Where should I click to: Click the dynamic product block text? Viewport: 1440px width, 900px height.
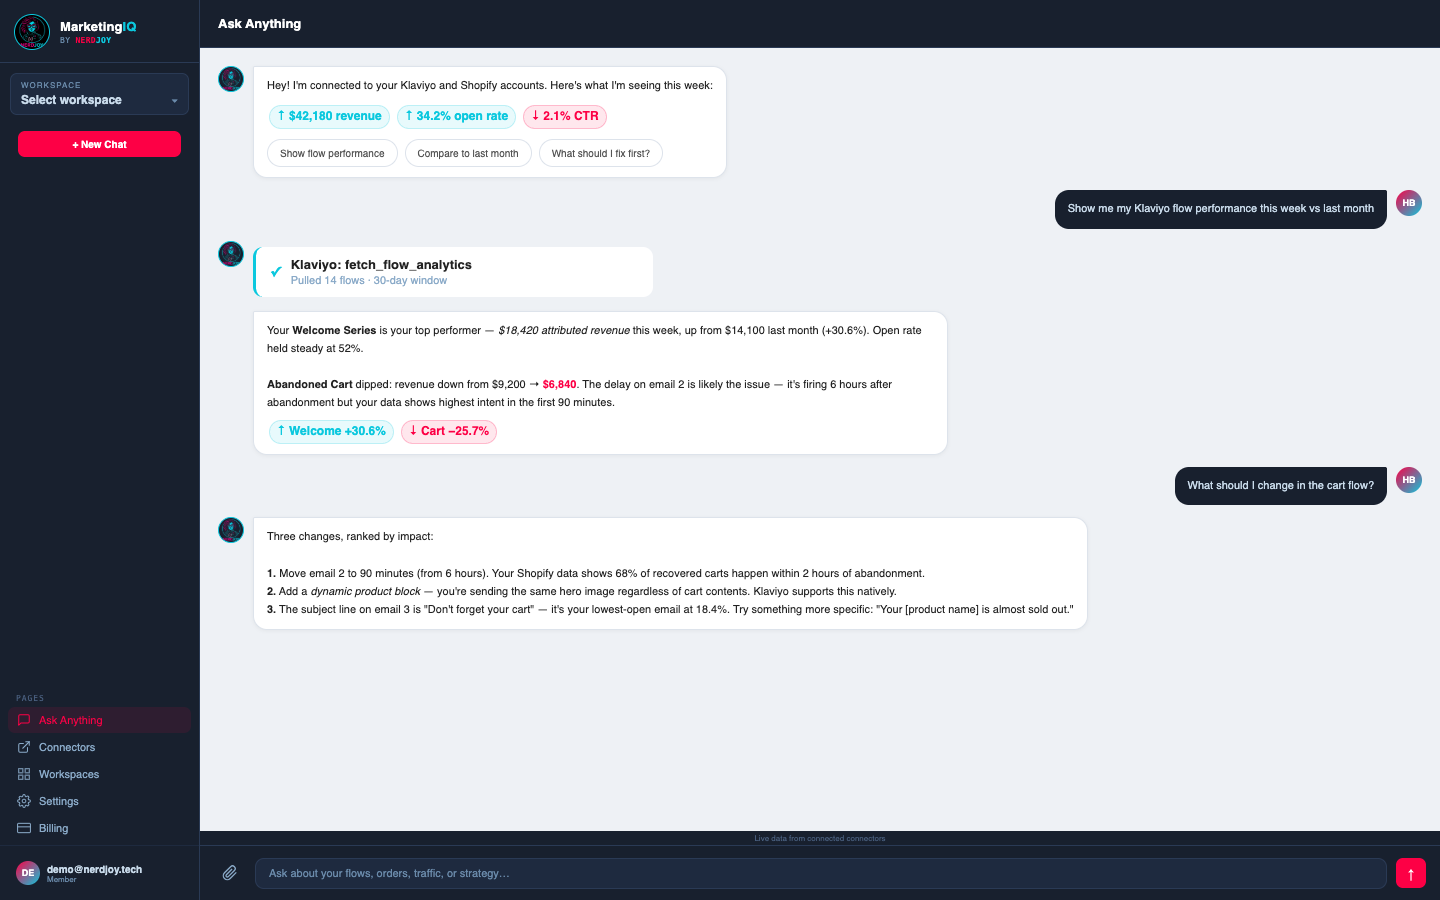pos(366,591)
